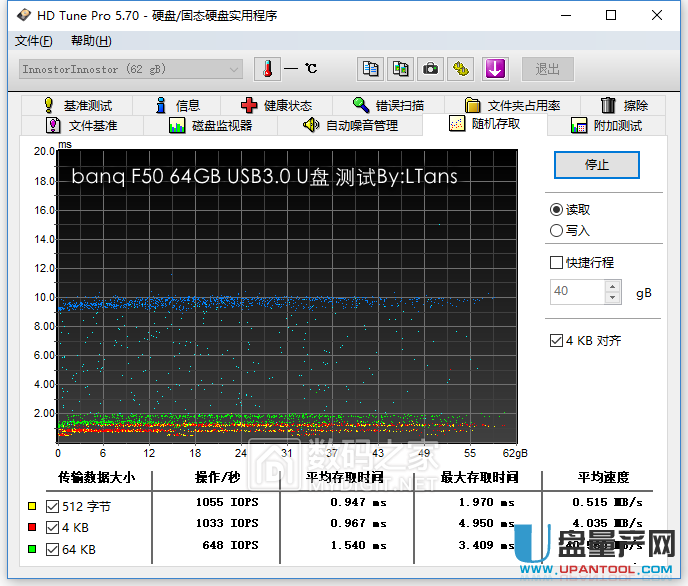This screenshot has height=586, width=688.
Task: Select the 读取 read radio button
Action: click(x=557, y=210)
